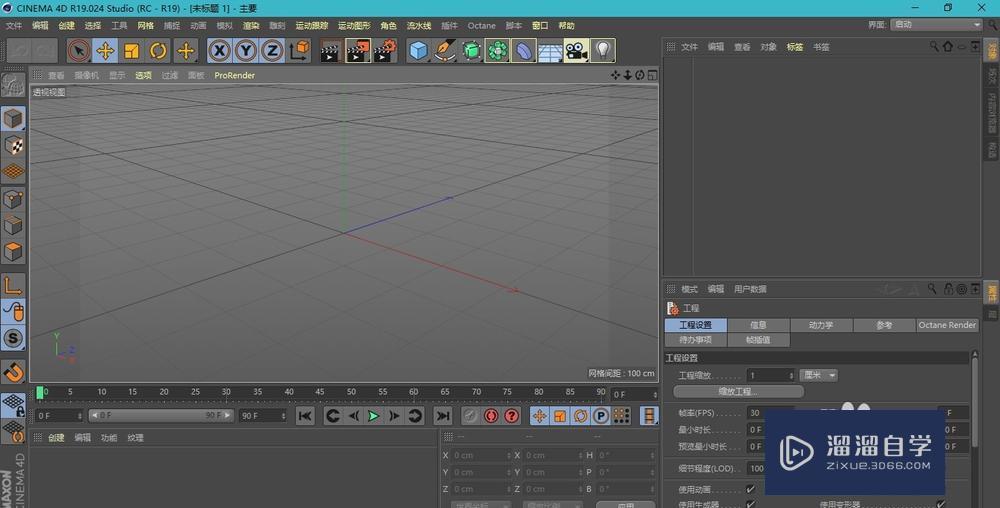Image resolution: width=1000 pixels, height=508 pixels.
Task: Click the 90 F end frame field
Action: (x=263, y=416)
